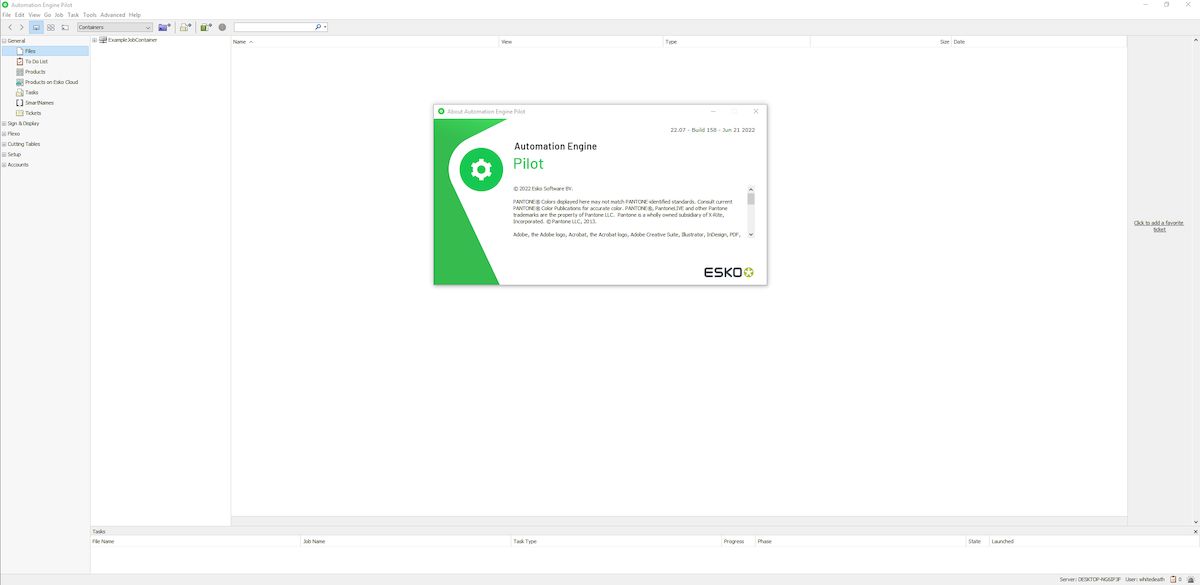Open the Go menu
Viewport: 1200px width, 585px height.
point(47,15)
